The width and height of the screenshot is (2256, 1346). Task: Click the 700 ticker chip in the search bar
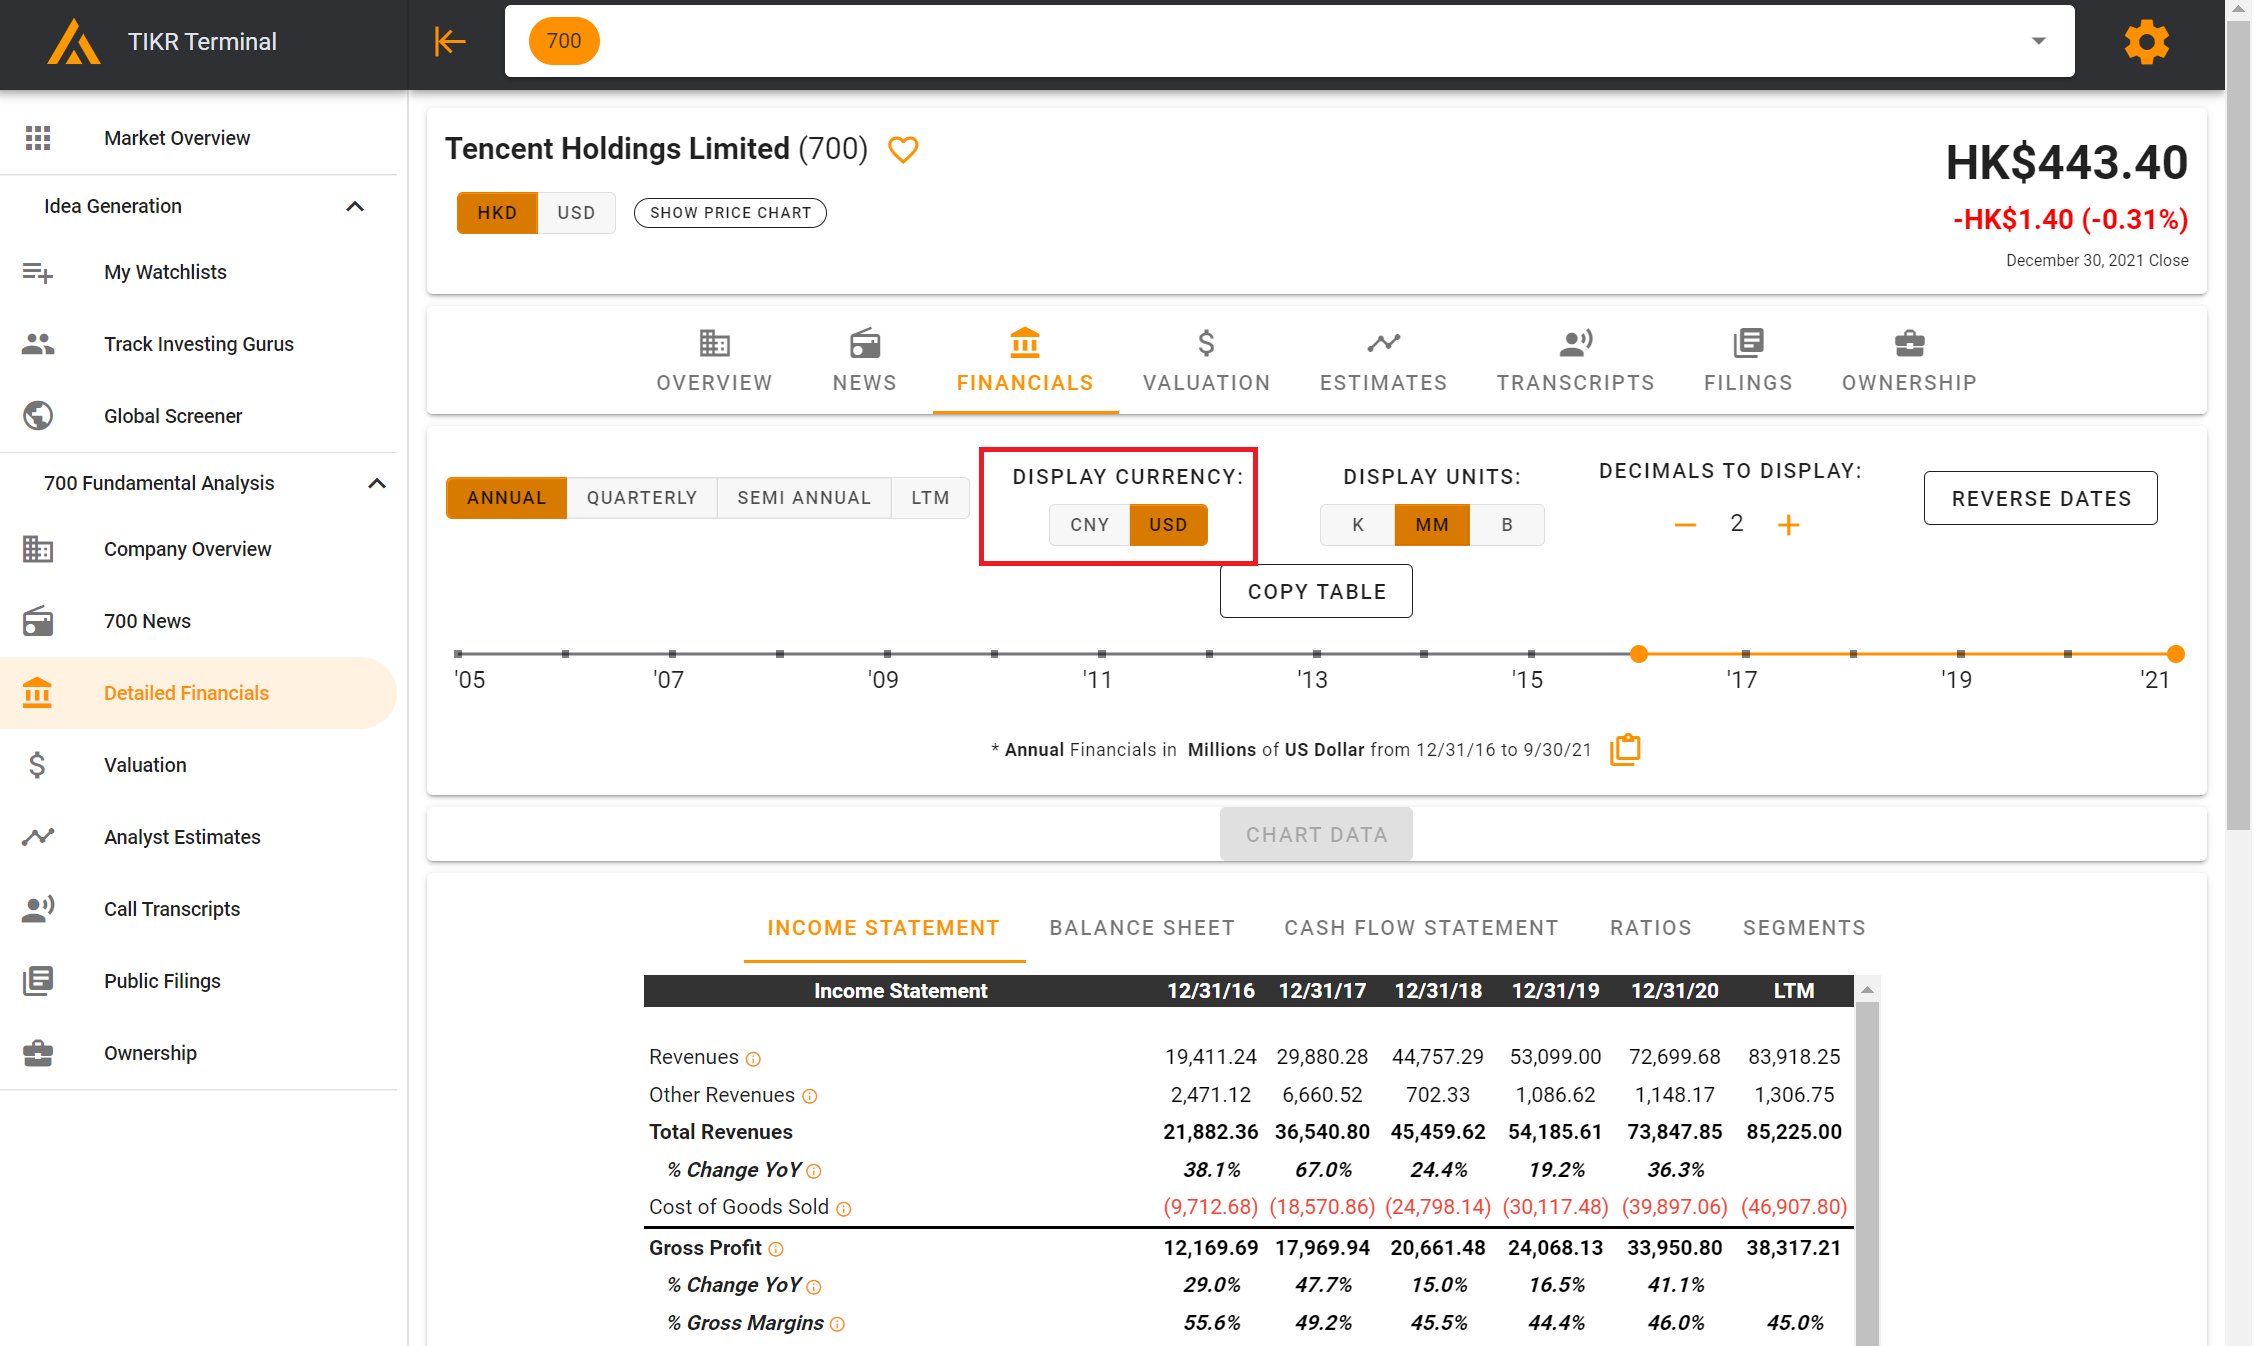(x=564, y=41)
